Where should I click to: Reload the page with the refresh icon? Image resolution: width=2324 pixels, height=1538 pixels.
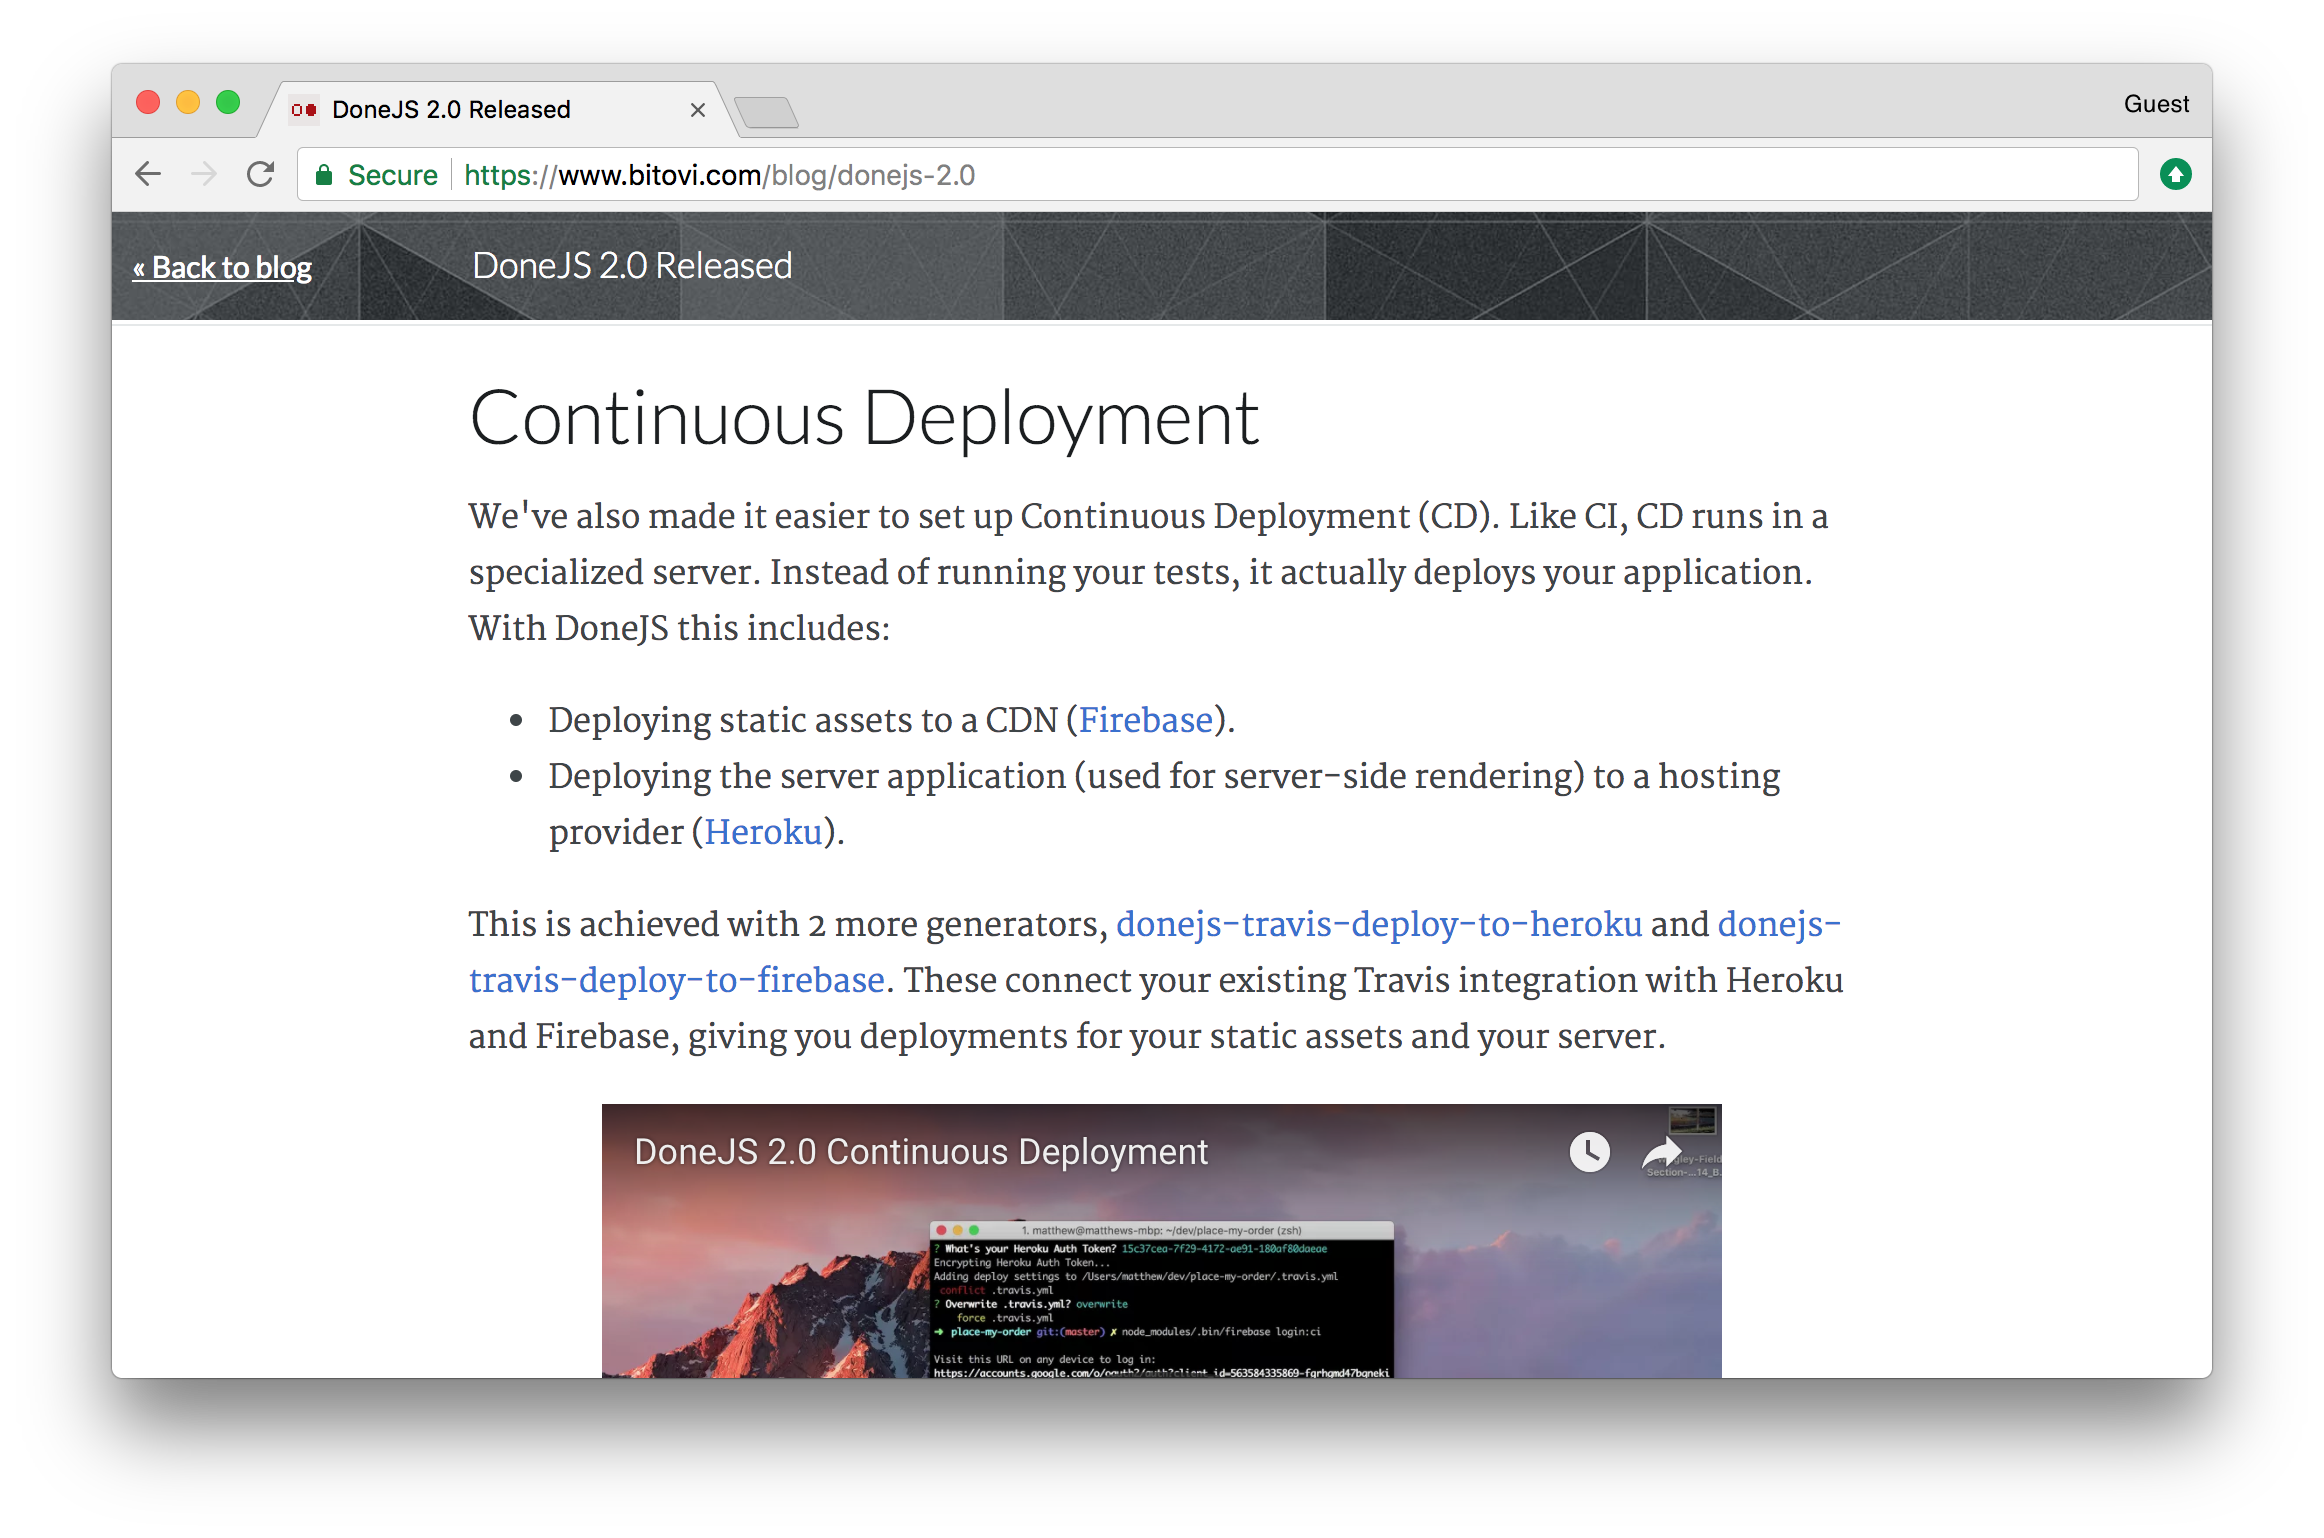[261, 174]
